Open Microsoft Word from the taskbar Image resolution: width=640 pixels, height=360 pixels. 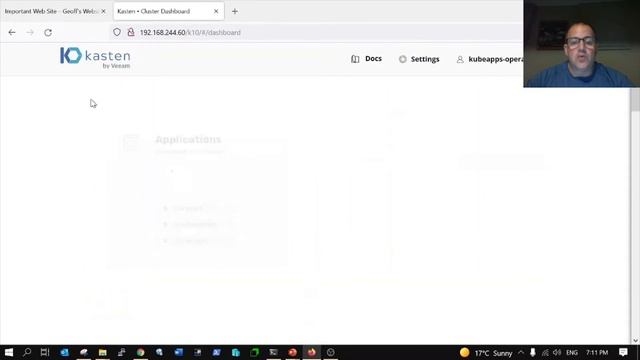coord(178,352)
